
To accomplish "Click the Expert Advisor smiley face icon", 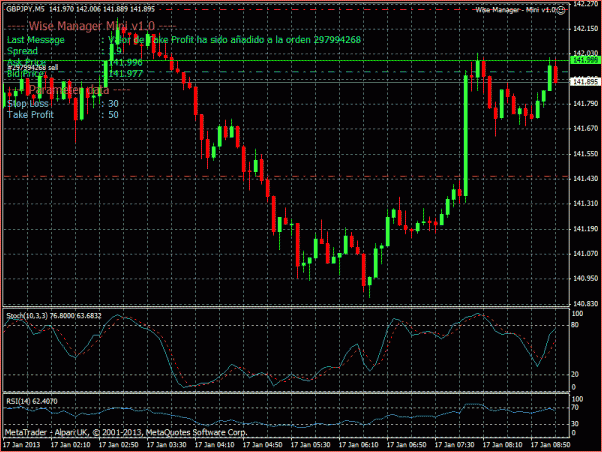I will tap(561, 10).
